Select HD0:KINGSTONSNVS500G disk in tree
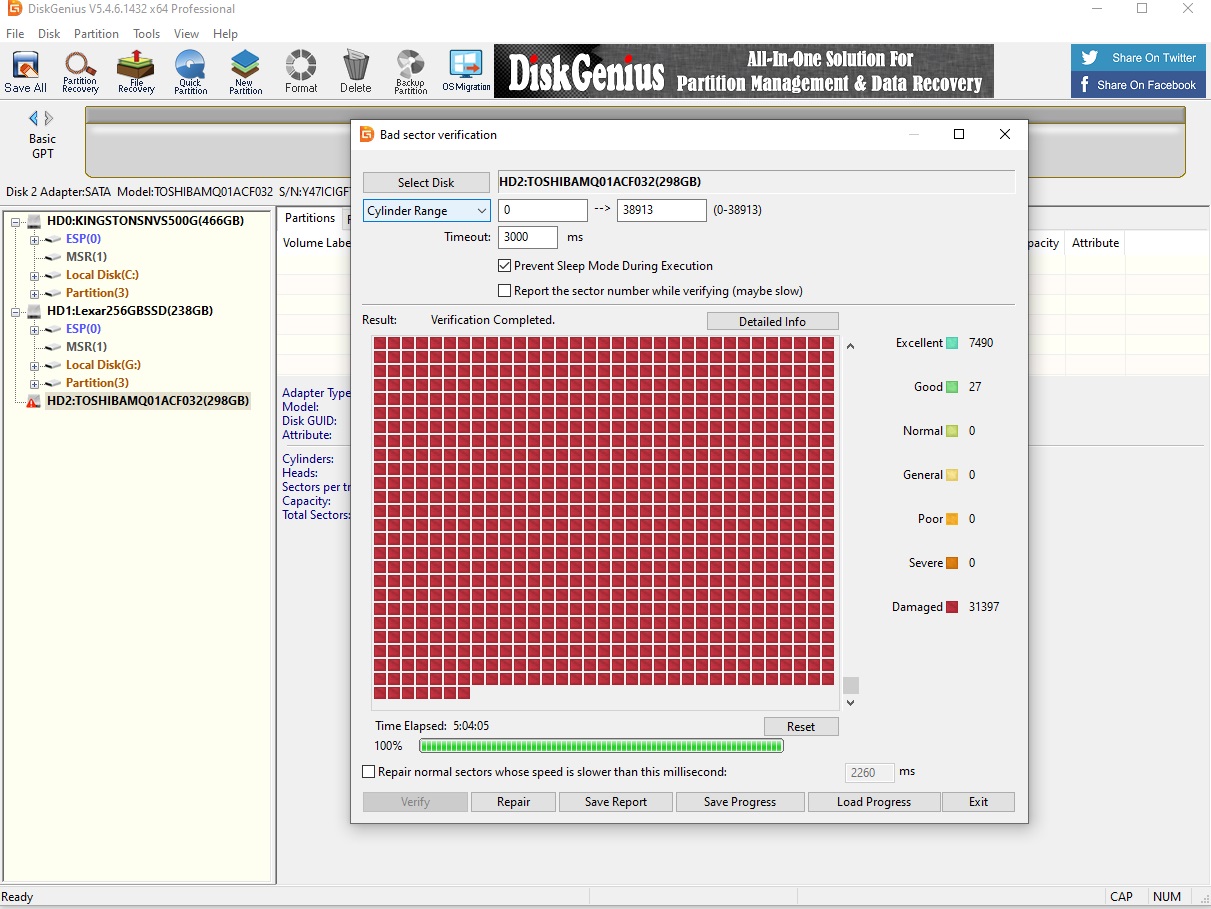The image size is (1211, 909). 145,221
